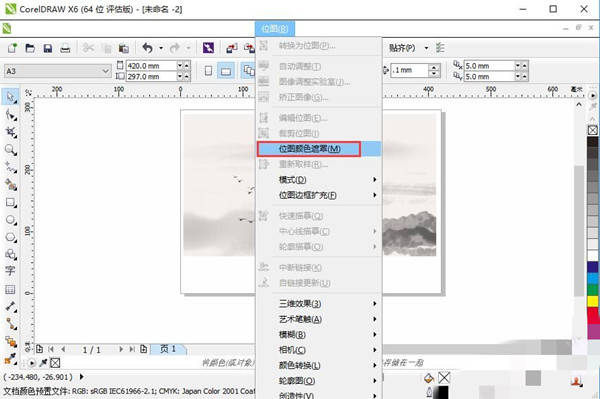Image resolution: width=600 pixels, height=399 pixels.
Task: Click the New document icon
Action: pyautogui.click(x=13, y=48)
